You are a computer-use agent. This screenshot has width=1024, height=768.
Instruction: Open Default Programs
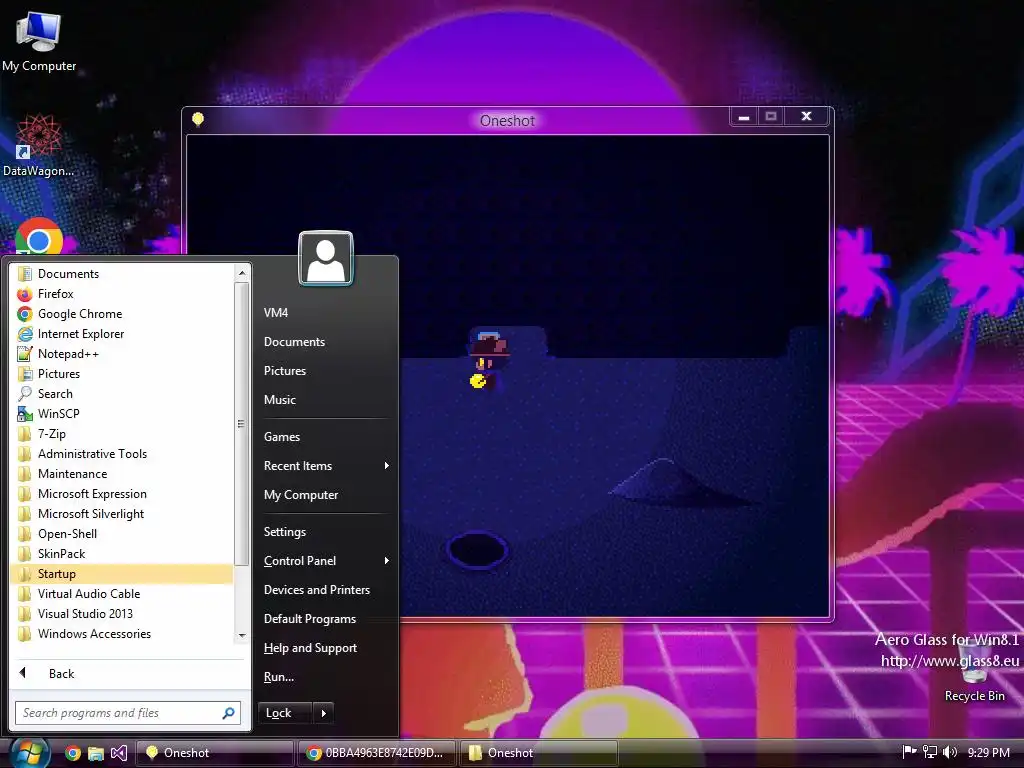click(x=310, y=619)
